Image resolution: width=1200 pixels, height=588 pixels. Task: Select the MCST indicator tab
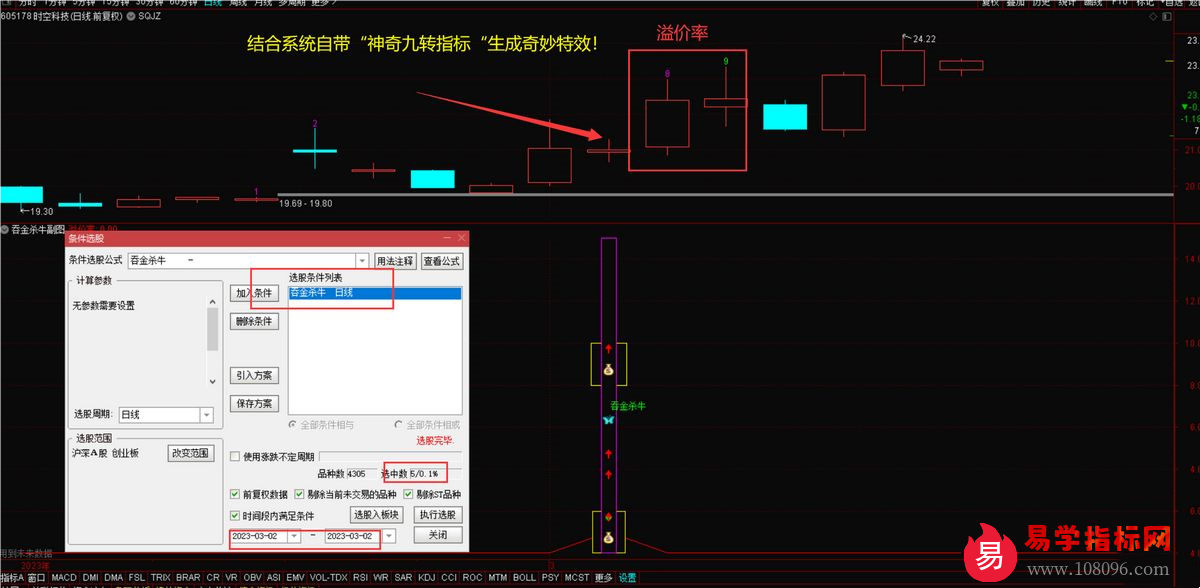click(x=577, y=578)
